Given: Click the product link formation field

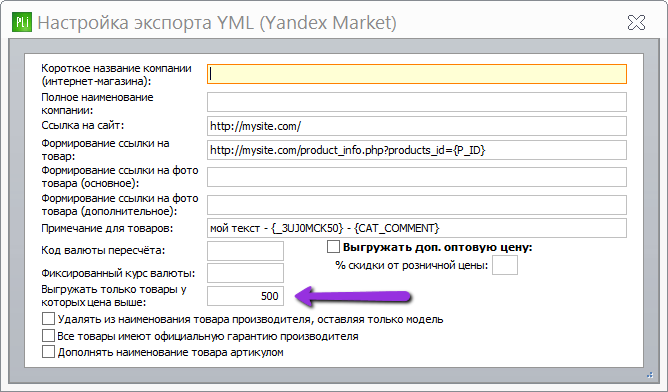Looking at the screenshot, I should click(417, 150).
